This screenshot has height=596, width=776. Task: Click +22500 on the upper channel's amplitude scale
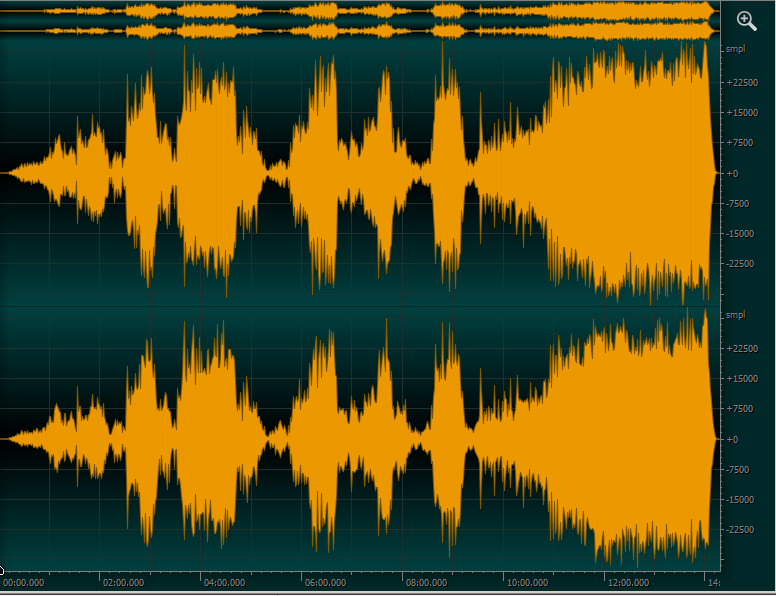pos(742,83)
